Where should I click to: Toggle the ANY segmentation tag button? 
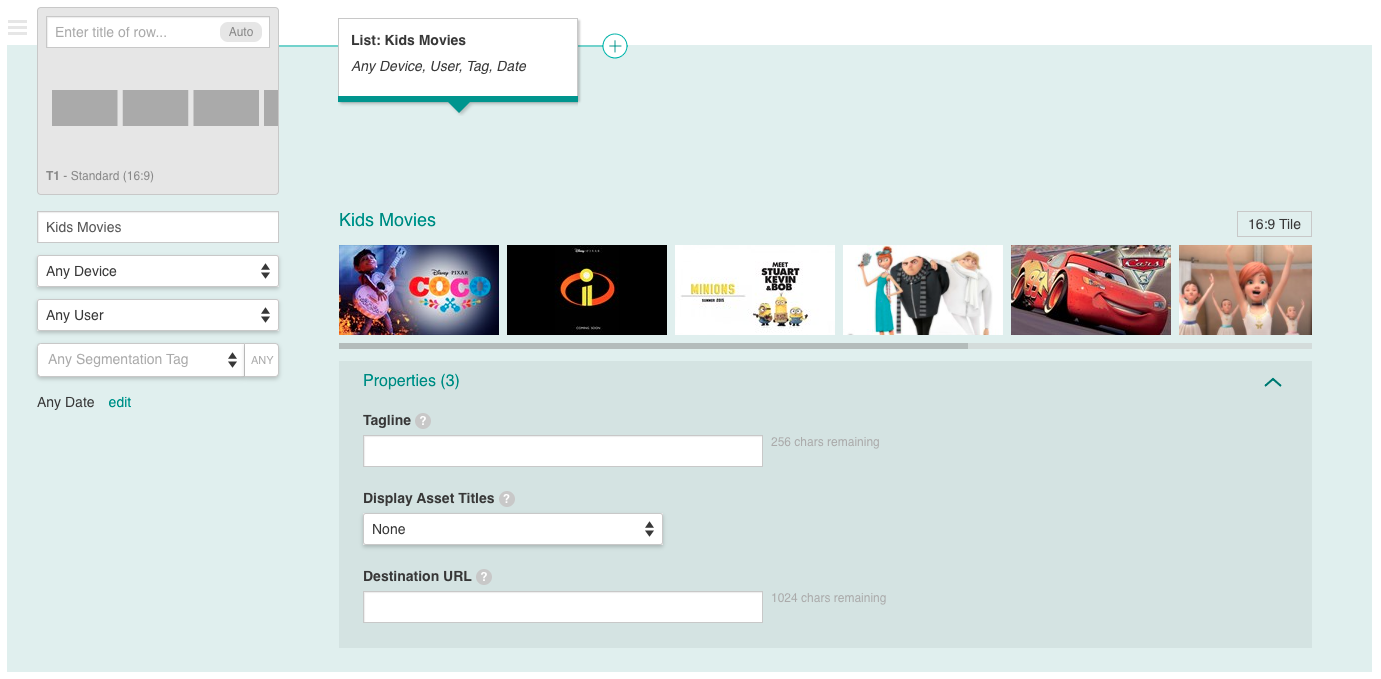[262, 360]
